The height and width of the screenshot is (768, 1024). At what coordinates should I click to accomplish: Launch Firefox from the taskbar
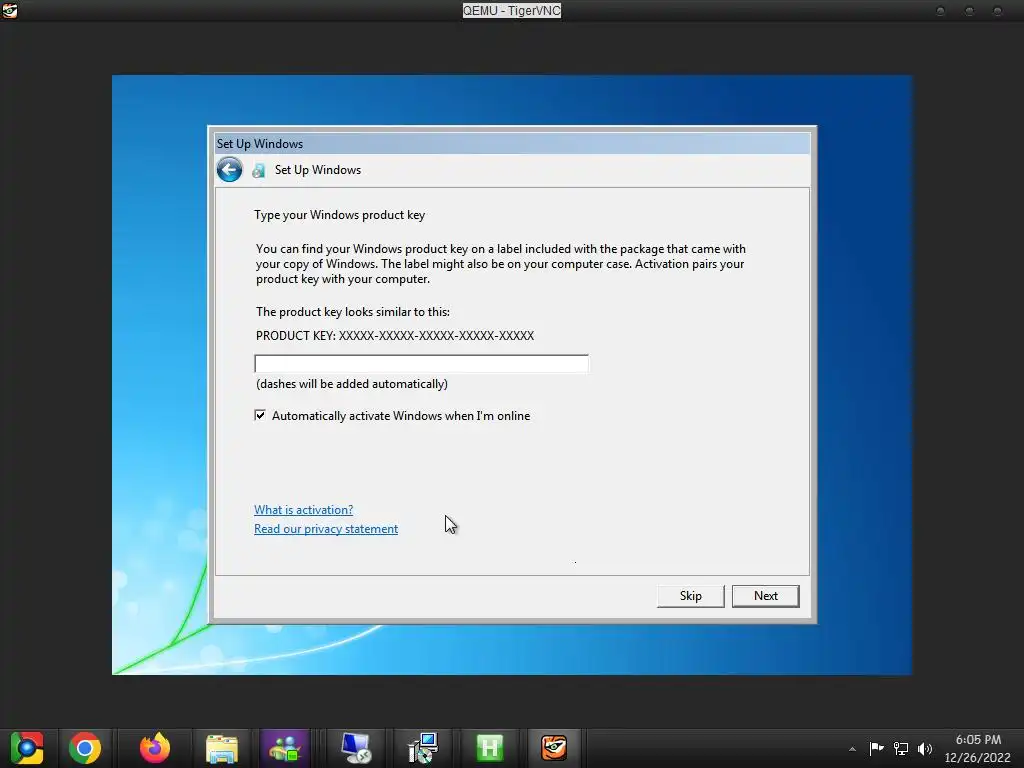[155, 748]
